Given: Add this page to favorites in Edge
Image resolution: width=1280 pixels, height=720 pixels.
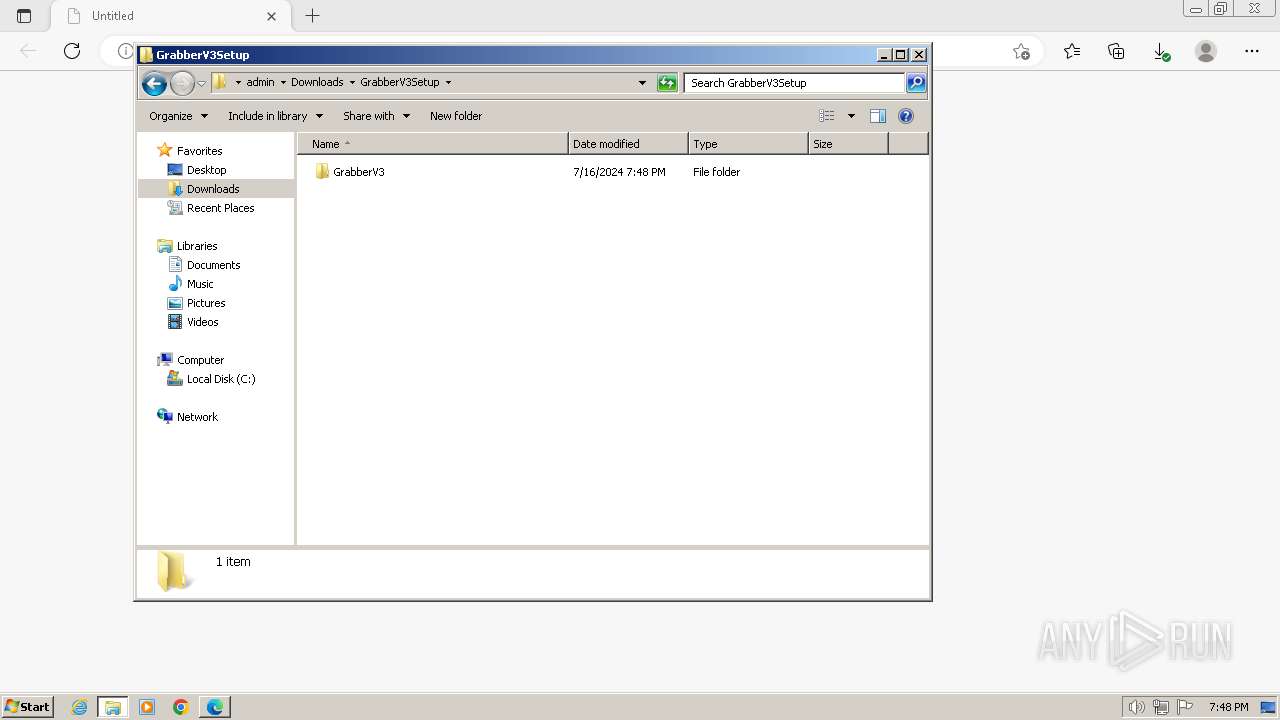Looking at the screenshot, I should coord(1021,51).
